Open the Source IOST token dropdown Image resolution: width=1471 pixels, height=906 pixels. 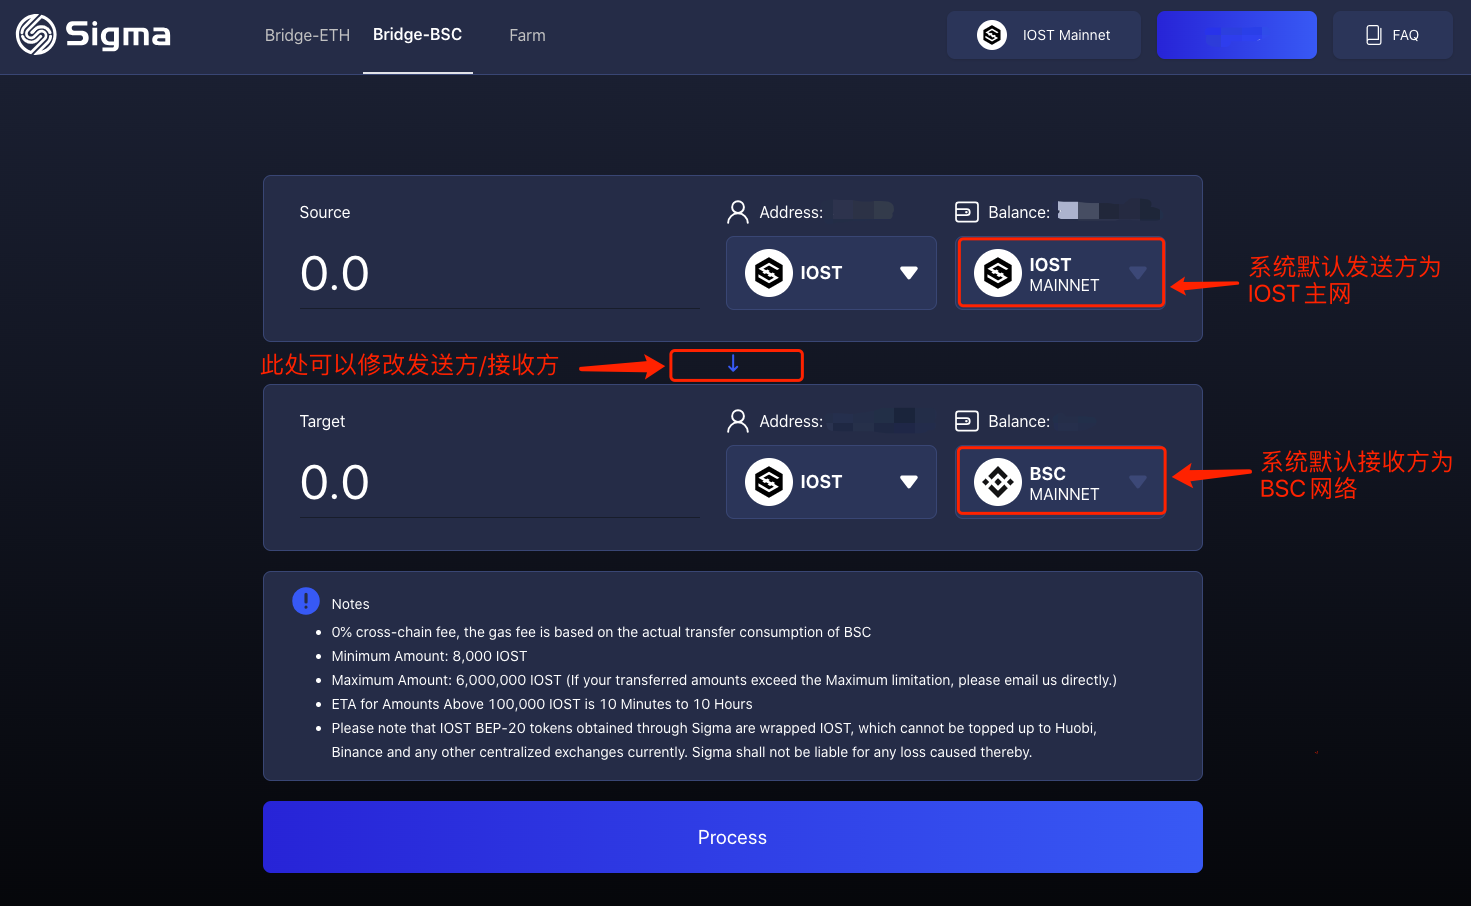831,273
